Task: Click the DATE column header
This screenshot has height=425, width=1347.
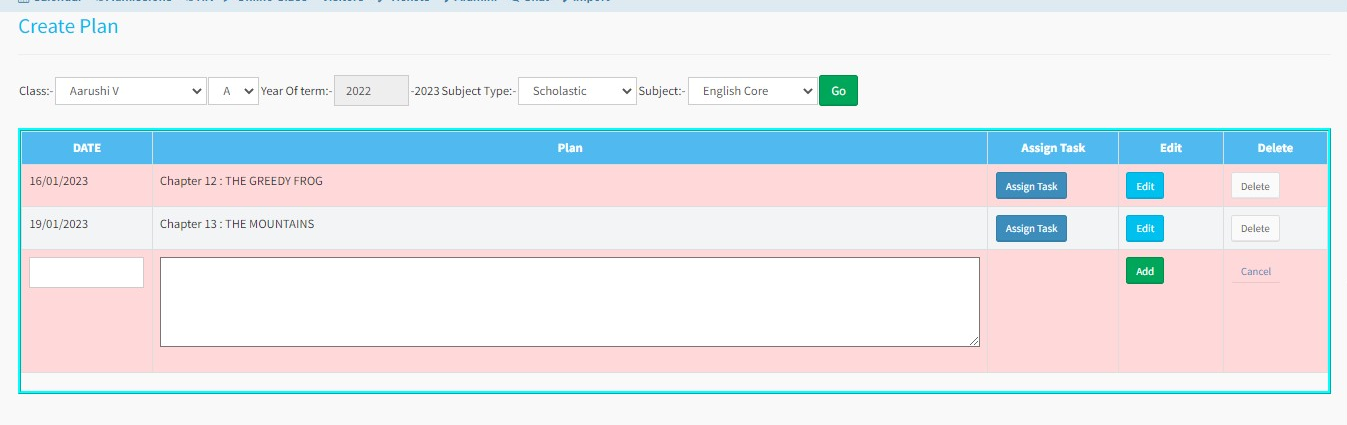Action: [87, 148]
